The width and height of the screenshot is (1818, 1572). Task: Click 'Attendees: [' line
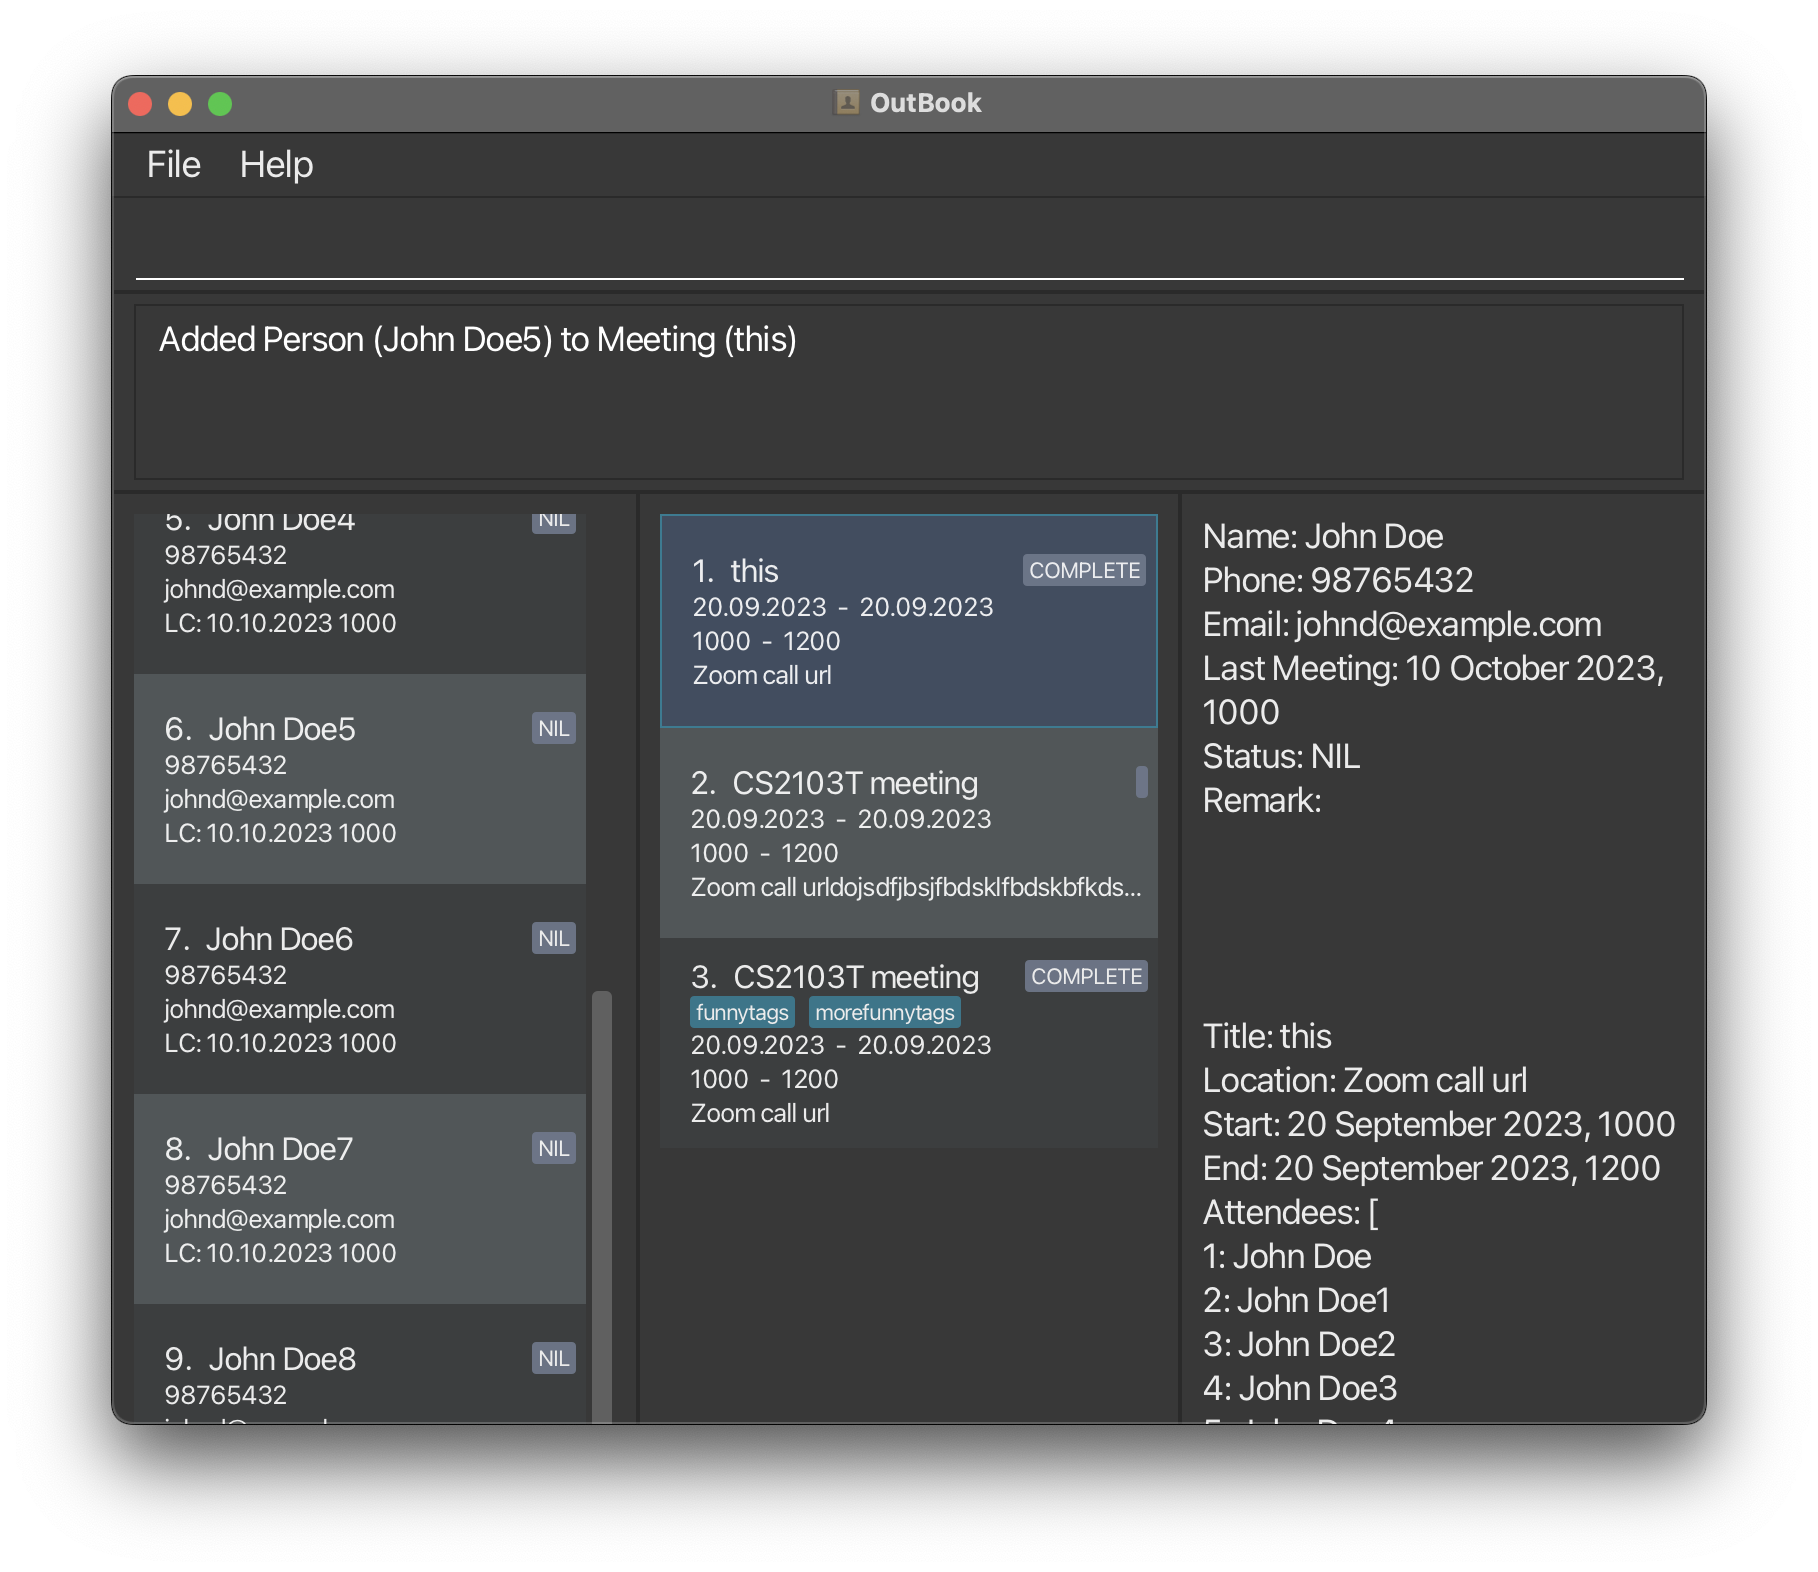1290,1213
